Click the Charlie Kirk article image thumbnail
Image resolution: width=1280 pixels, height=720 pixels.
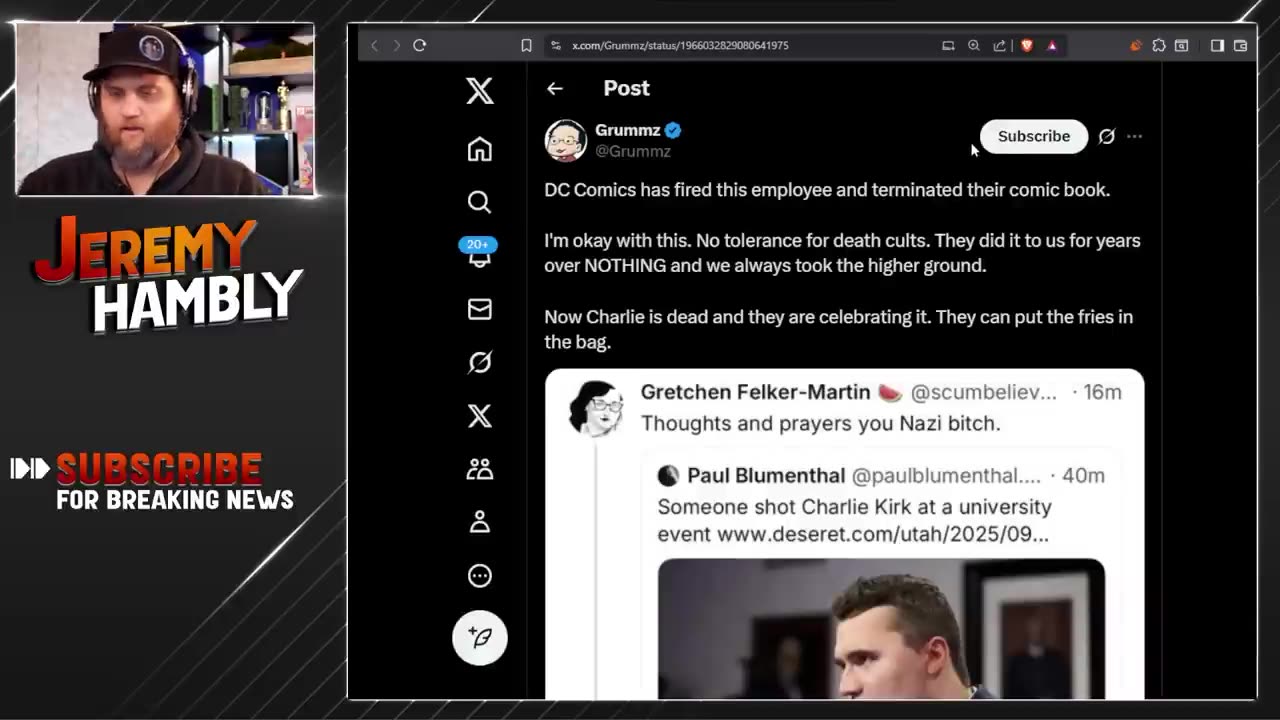pos(881,628)
